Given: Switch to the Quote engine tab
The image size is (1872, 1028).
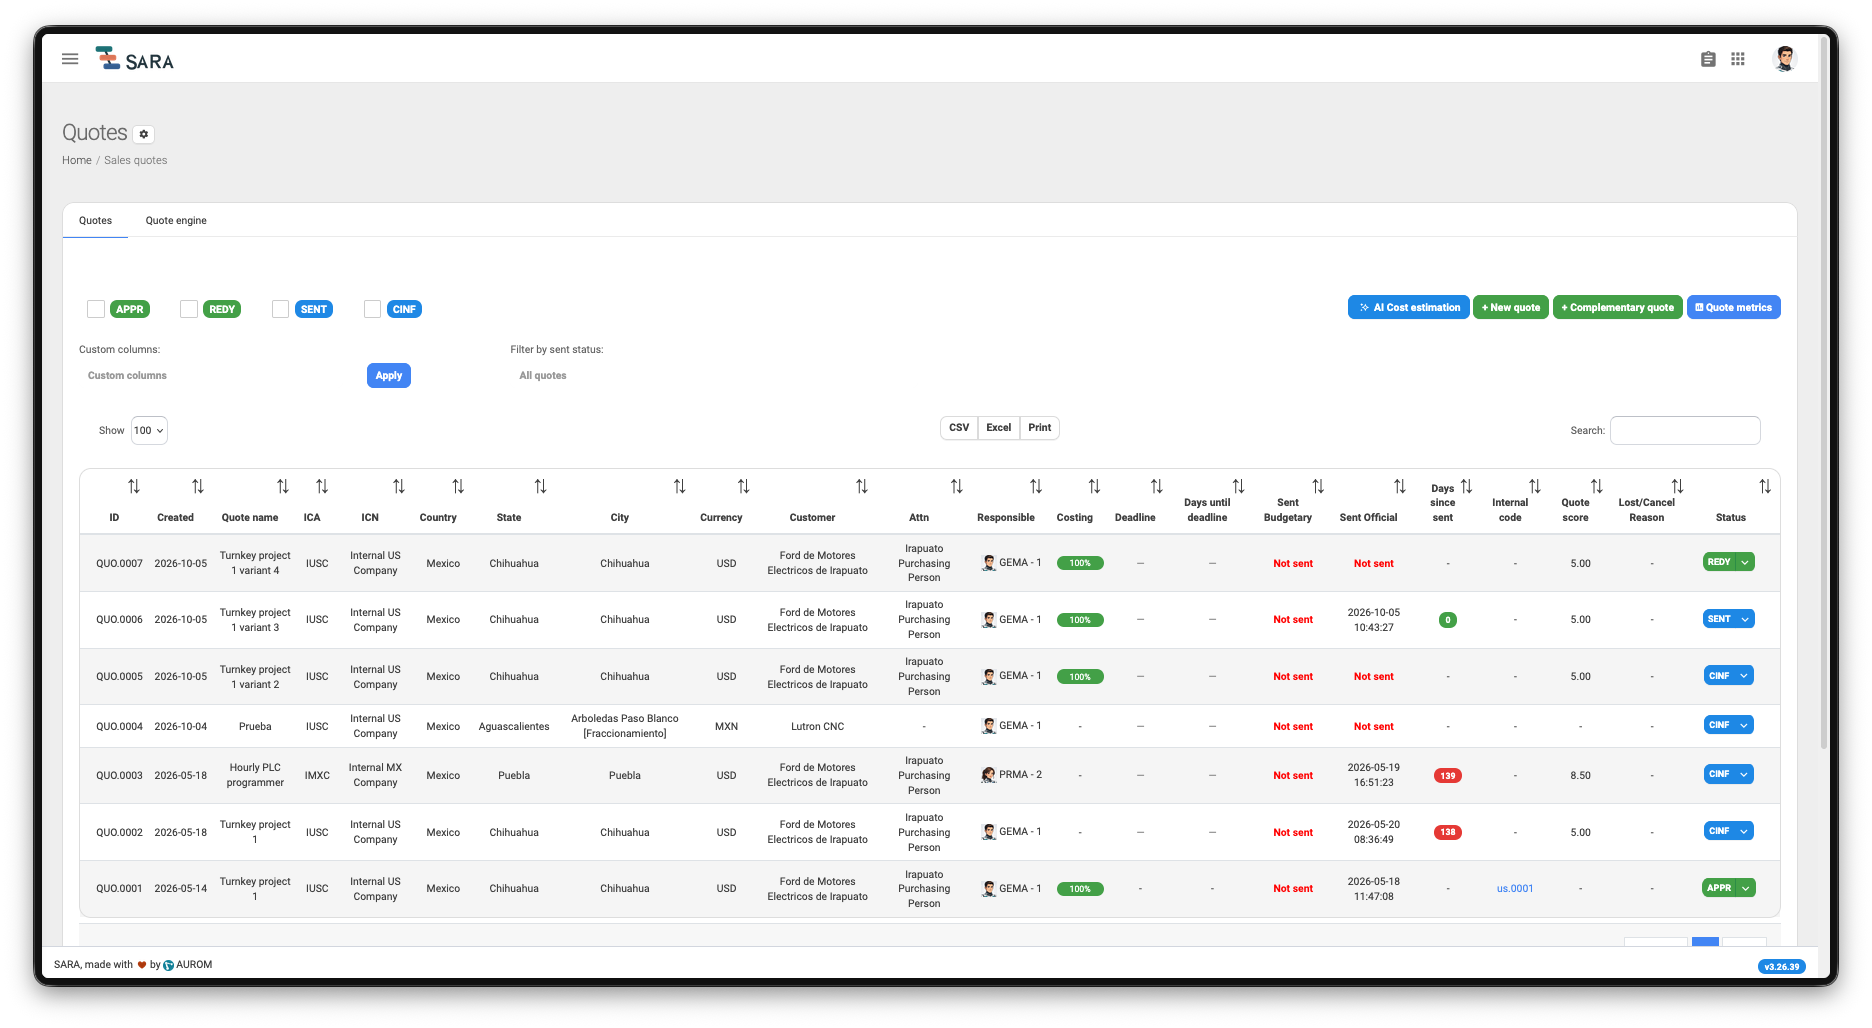Looking at the screenshot, I should pyautogui.click(x=176, y=221).
